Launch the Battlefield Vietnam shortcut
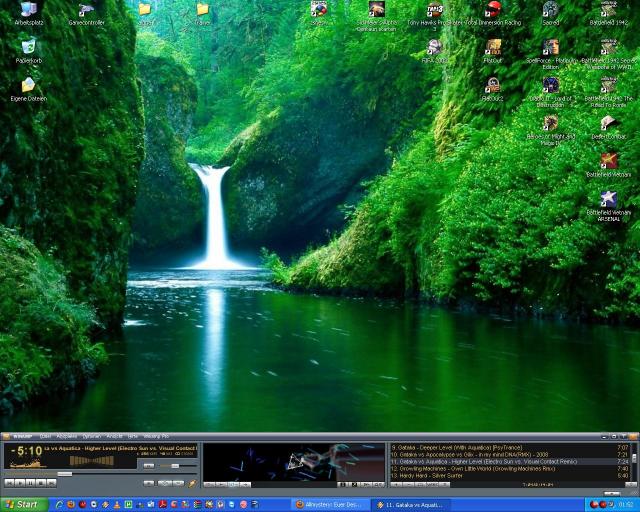Screen dimensions: 640x512 pyautogui.click(x=608, y=161)
